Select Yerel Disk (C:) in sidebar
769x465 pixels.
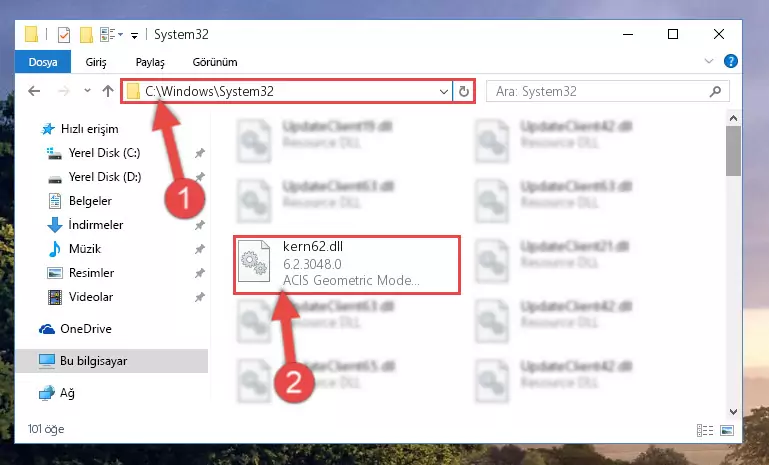click(x=104, y=153)
